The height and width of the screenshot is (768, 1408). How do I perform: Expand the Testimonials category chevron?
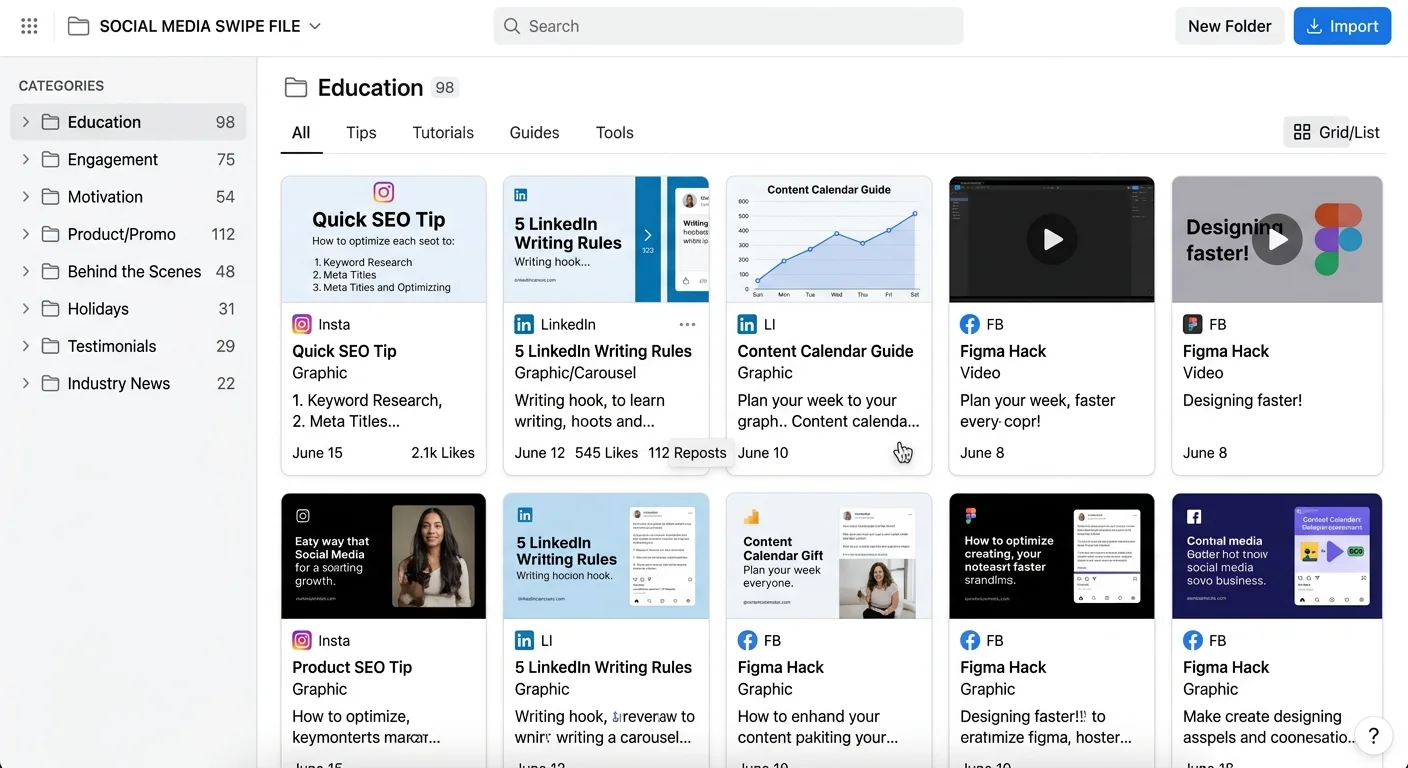tap(26, 346)
